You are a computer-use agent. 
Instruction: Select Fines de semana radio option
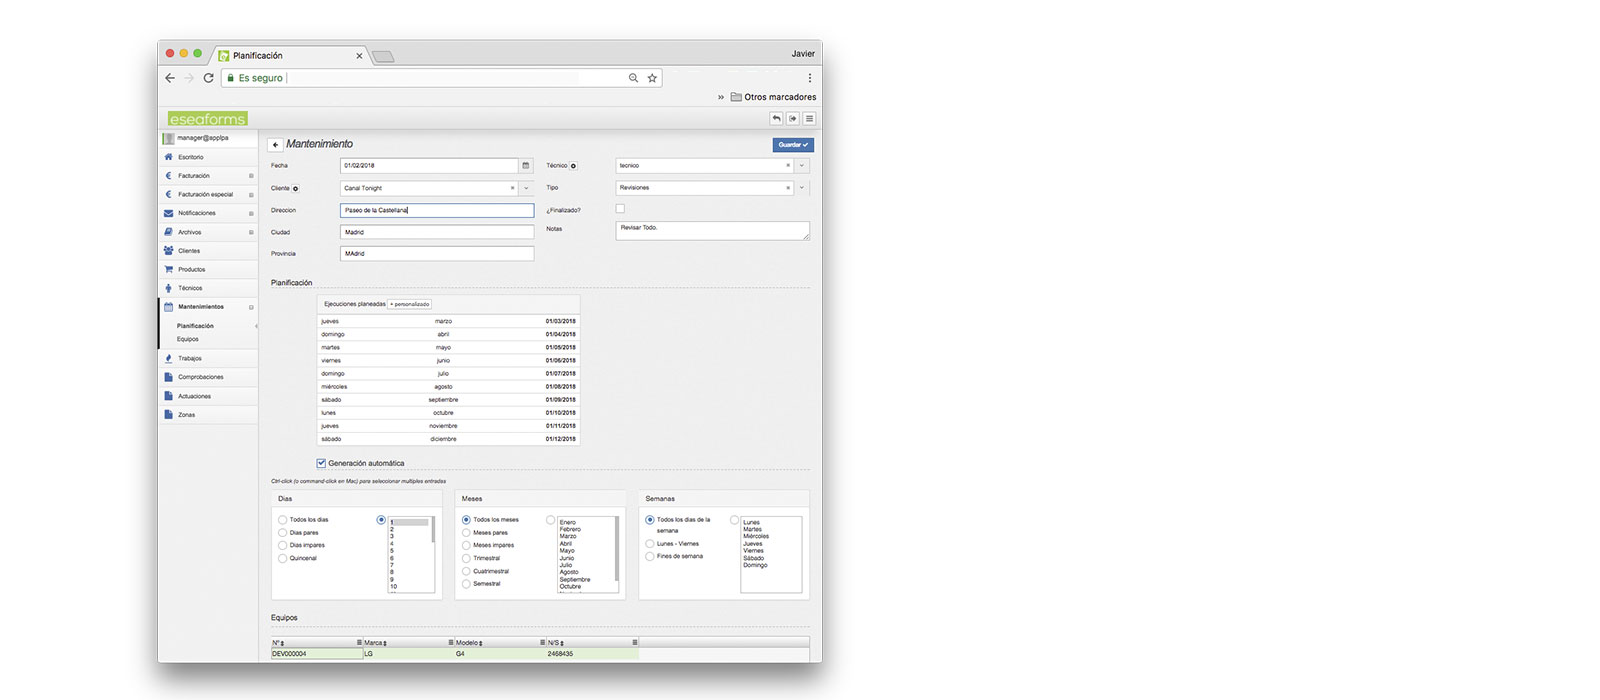pyautogui.click(x=650, y=556)
